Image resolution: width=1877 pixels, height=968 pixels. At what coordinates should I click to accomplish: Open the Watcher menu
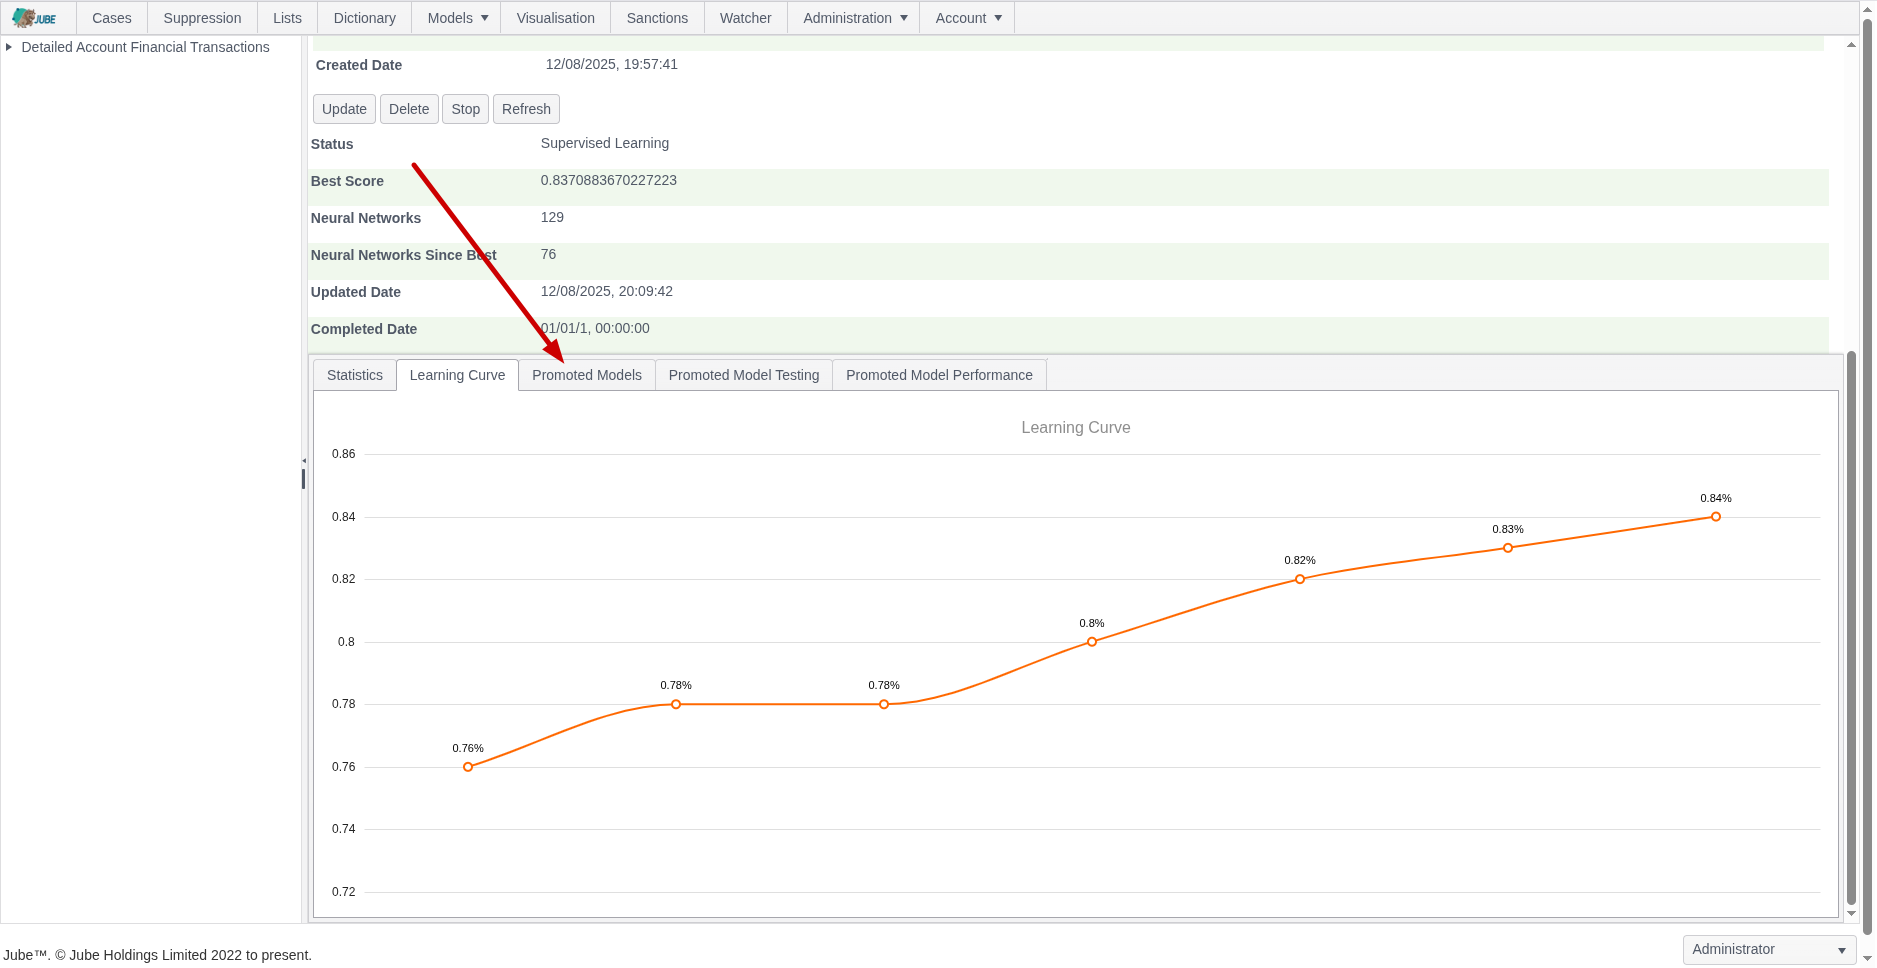coord(745,18)
